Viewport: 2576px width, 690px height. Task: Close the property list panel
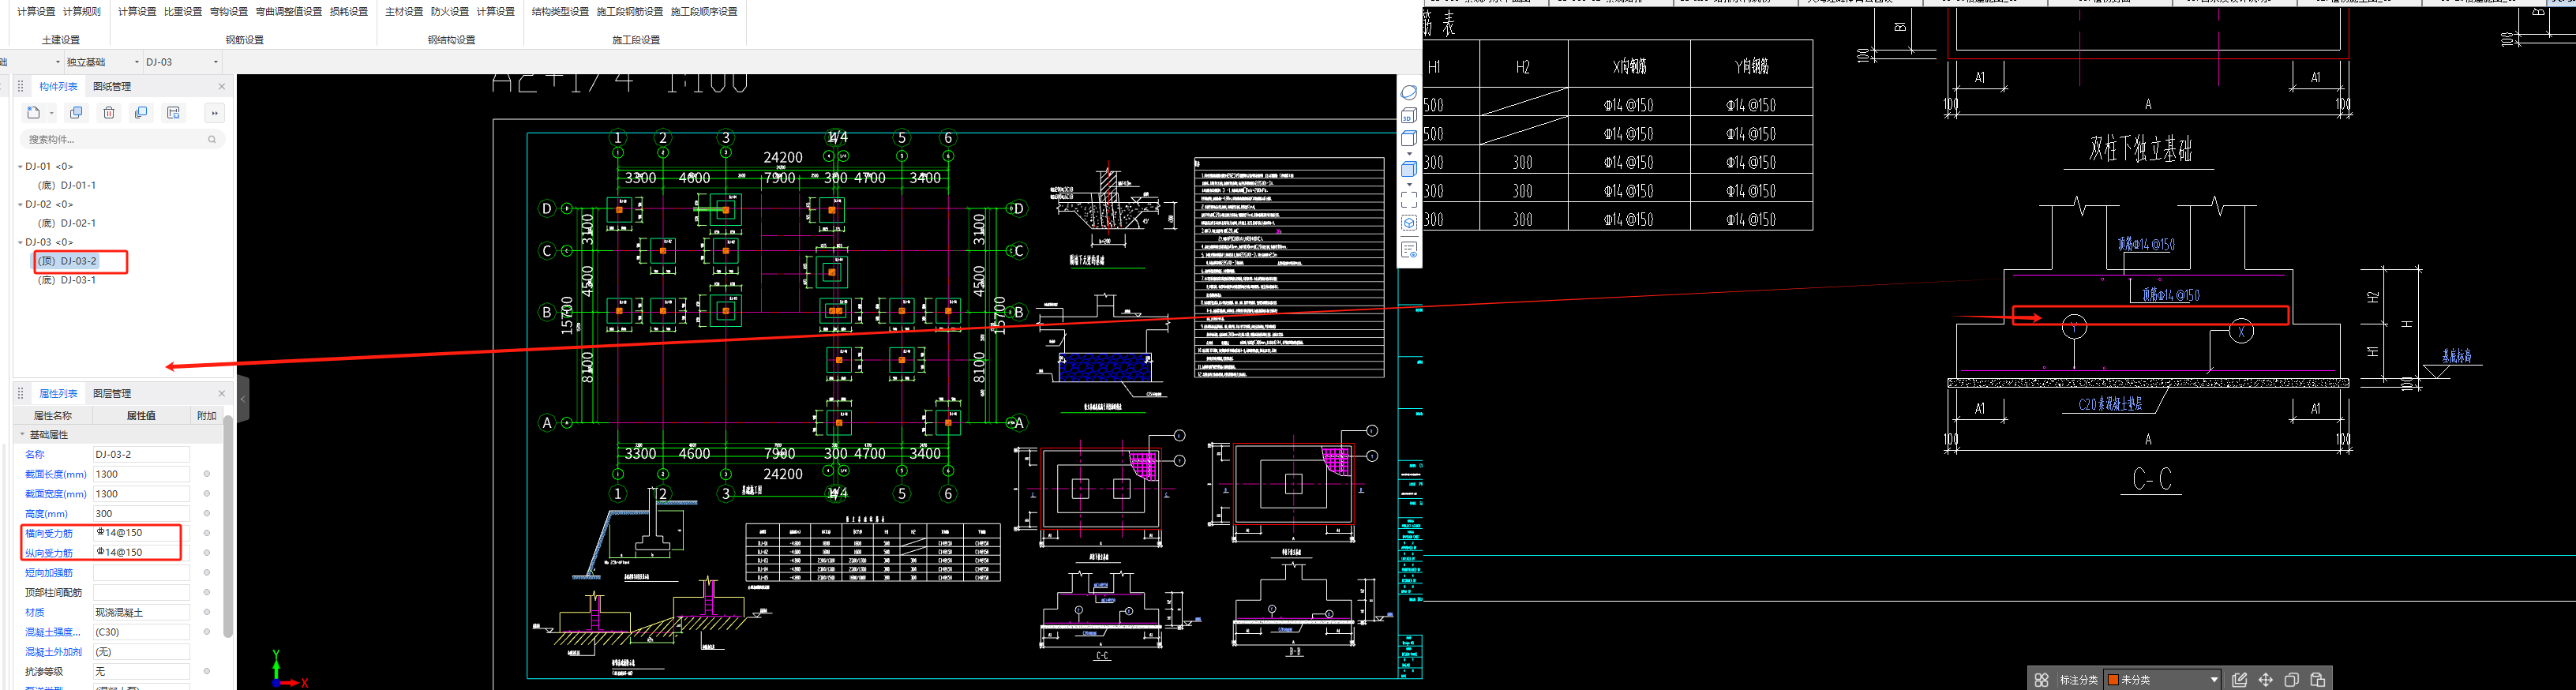tap(222, 394)
